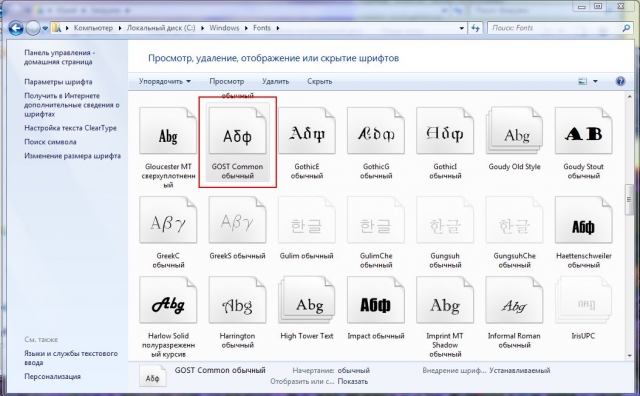Screen dimensions: 640x396
Task: Select the GothicG font icon
Action: tap(376, 131)
